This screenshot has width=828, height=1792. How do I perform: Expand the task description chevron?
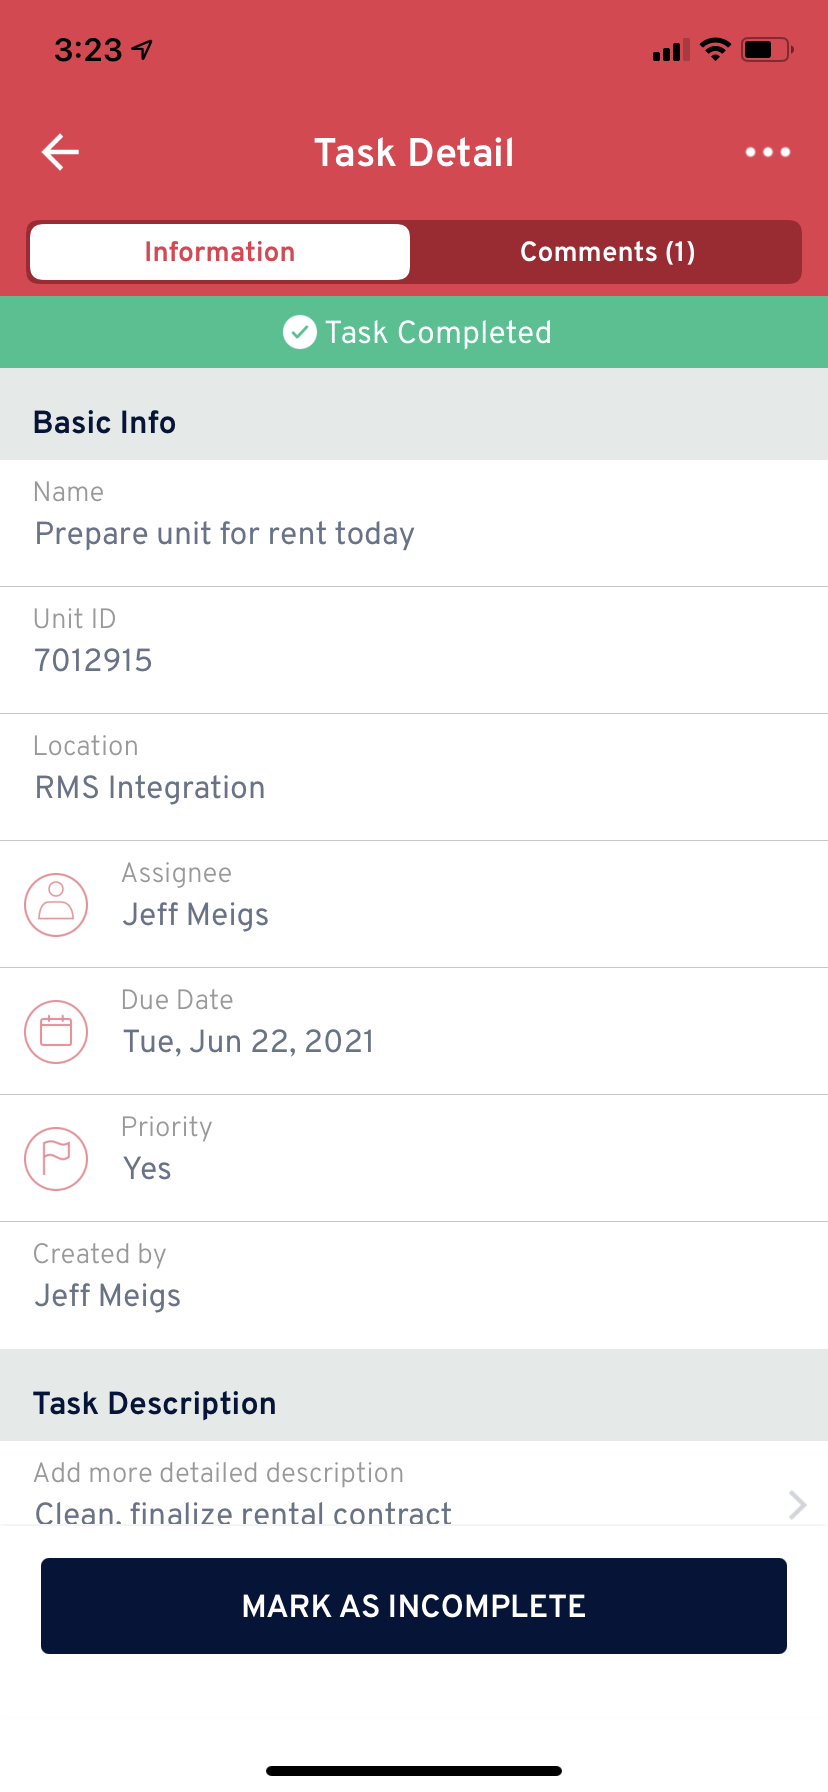[x=797, y=1504]
